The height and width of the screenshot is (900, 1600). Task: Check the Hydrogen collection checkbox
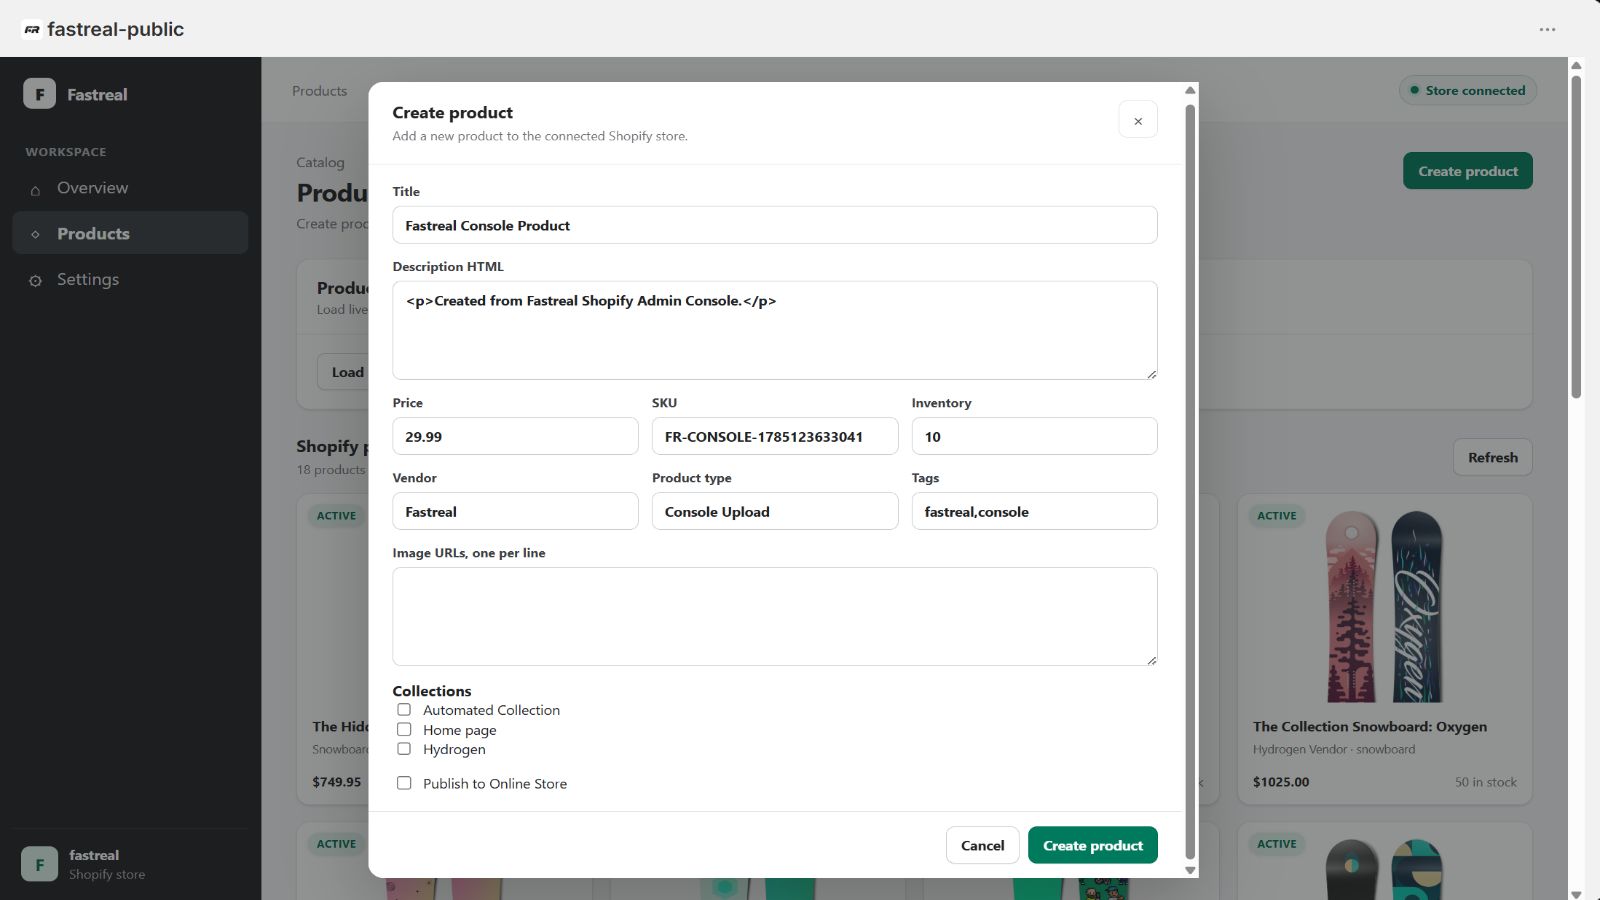pos(404,749)
